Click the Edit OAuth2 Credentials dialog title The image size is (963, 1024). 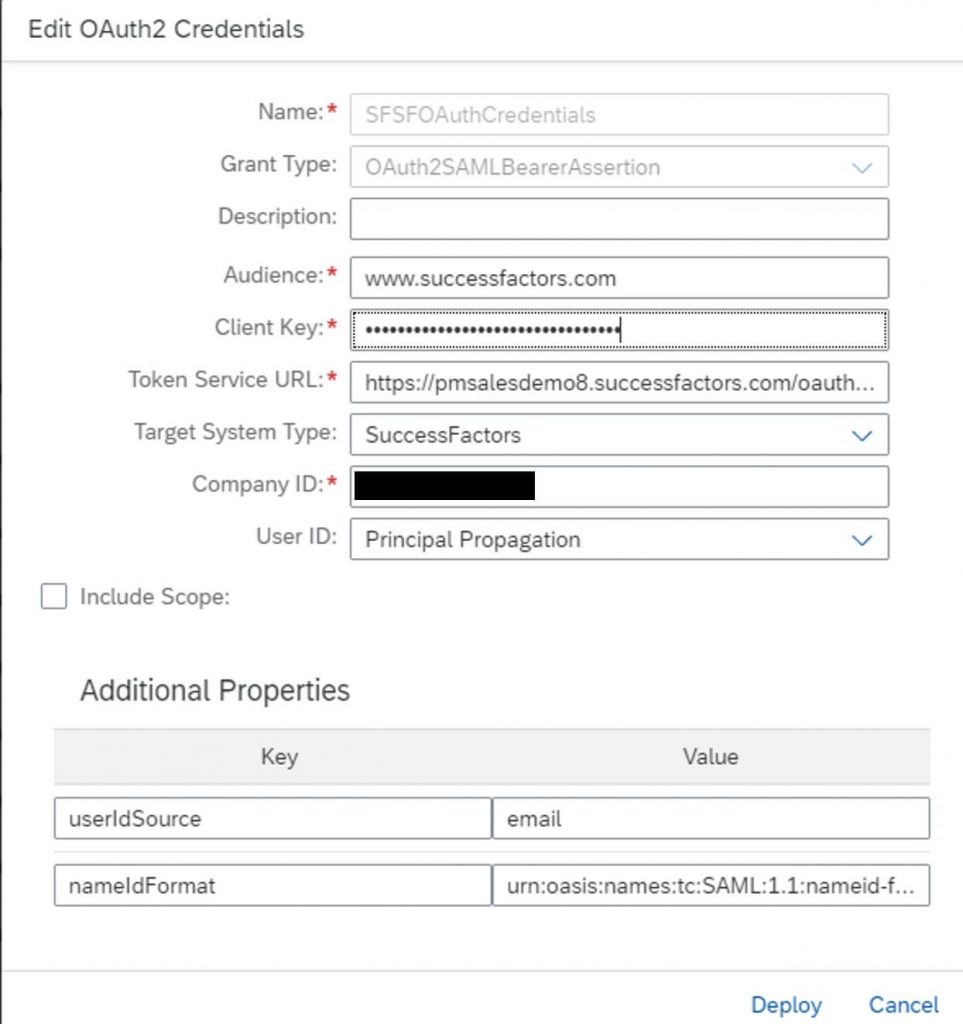coord(166,29)
